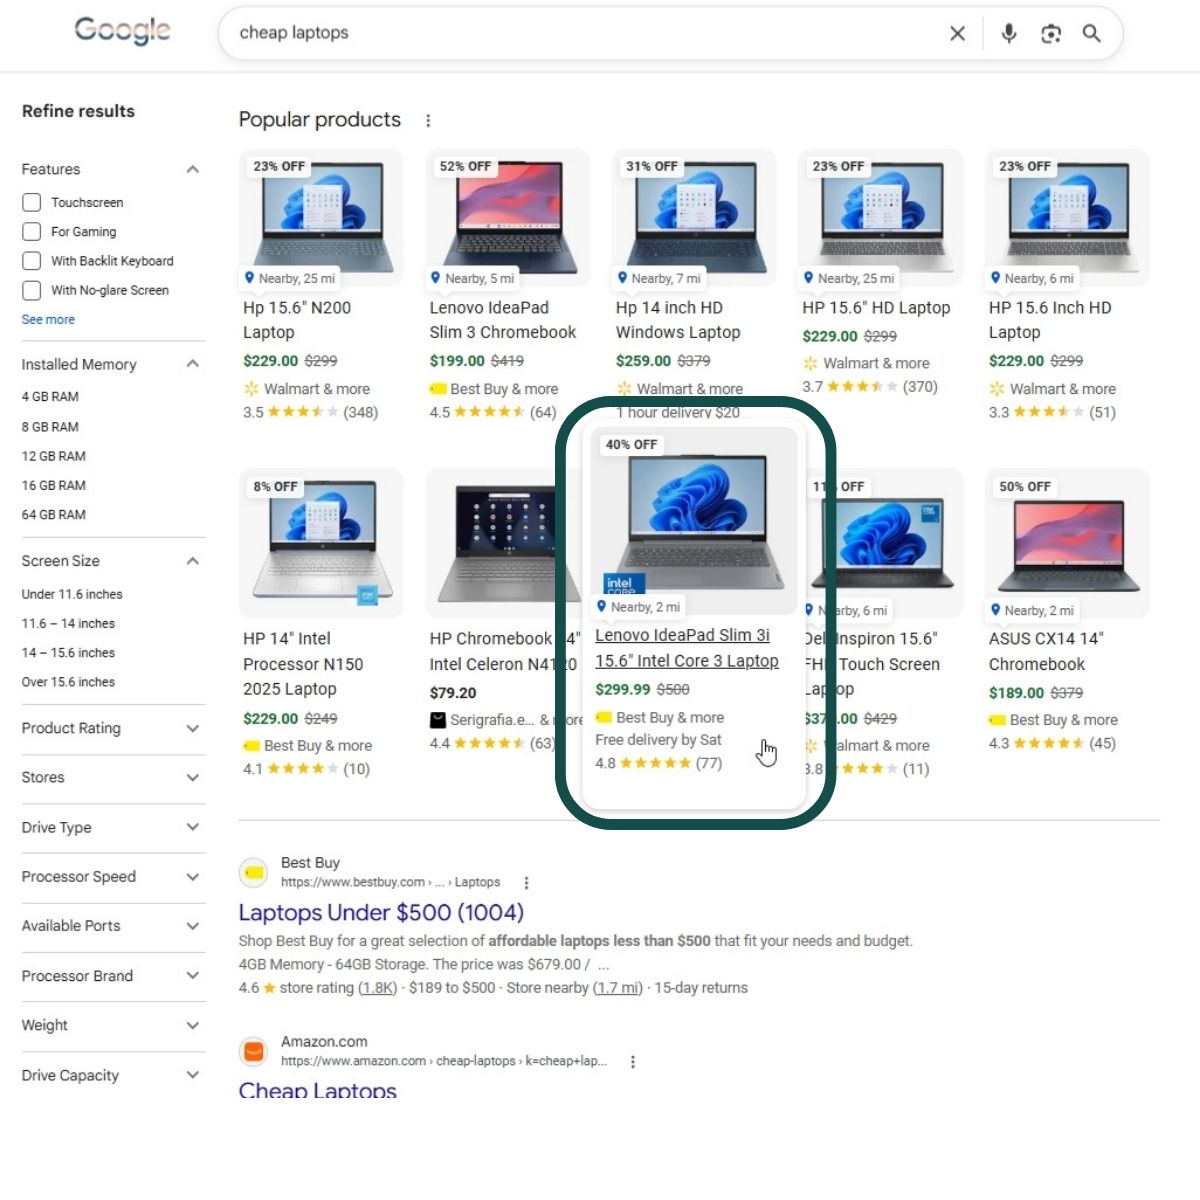The height and width of the screenshot is (1200, 1200).
Task: Open Amazon.com result options dots
Action: (x=633, y=1062)
